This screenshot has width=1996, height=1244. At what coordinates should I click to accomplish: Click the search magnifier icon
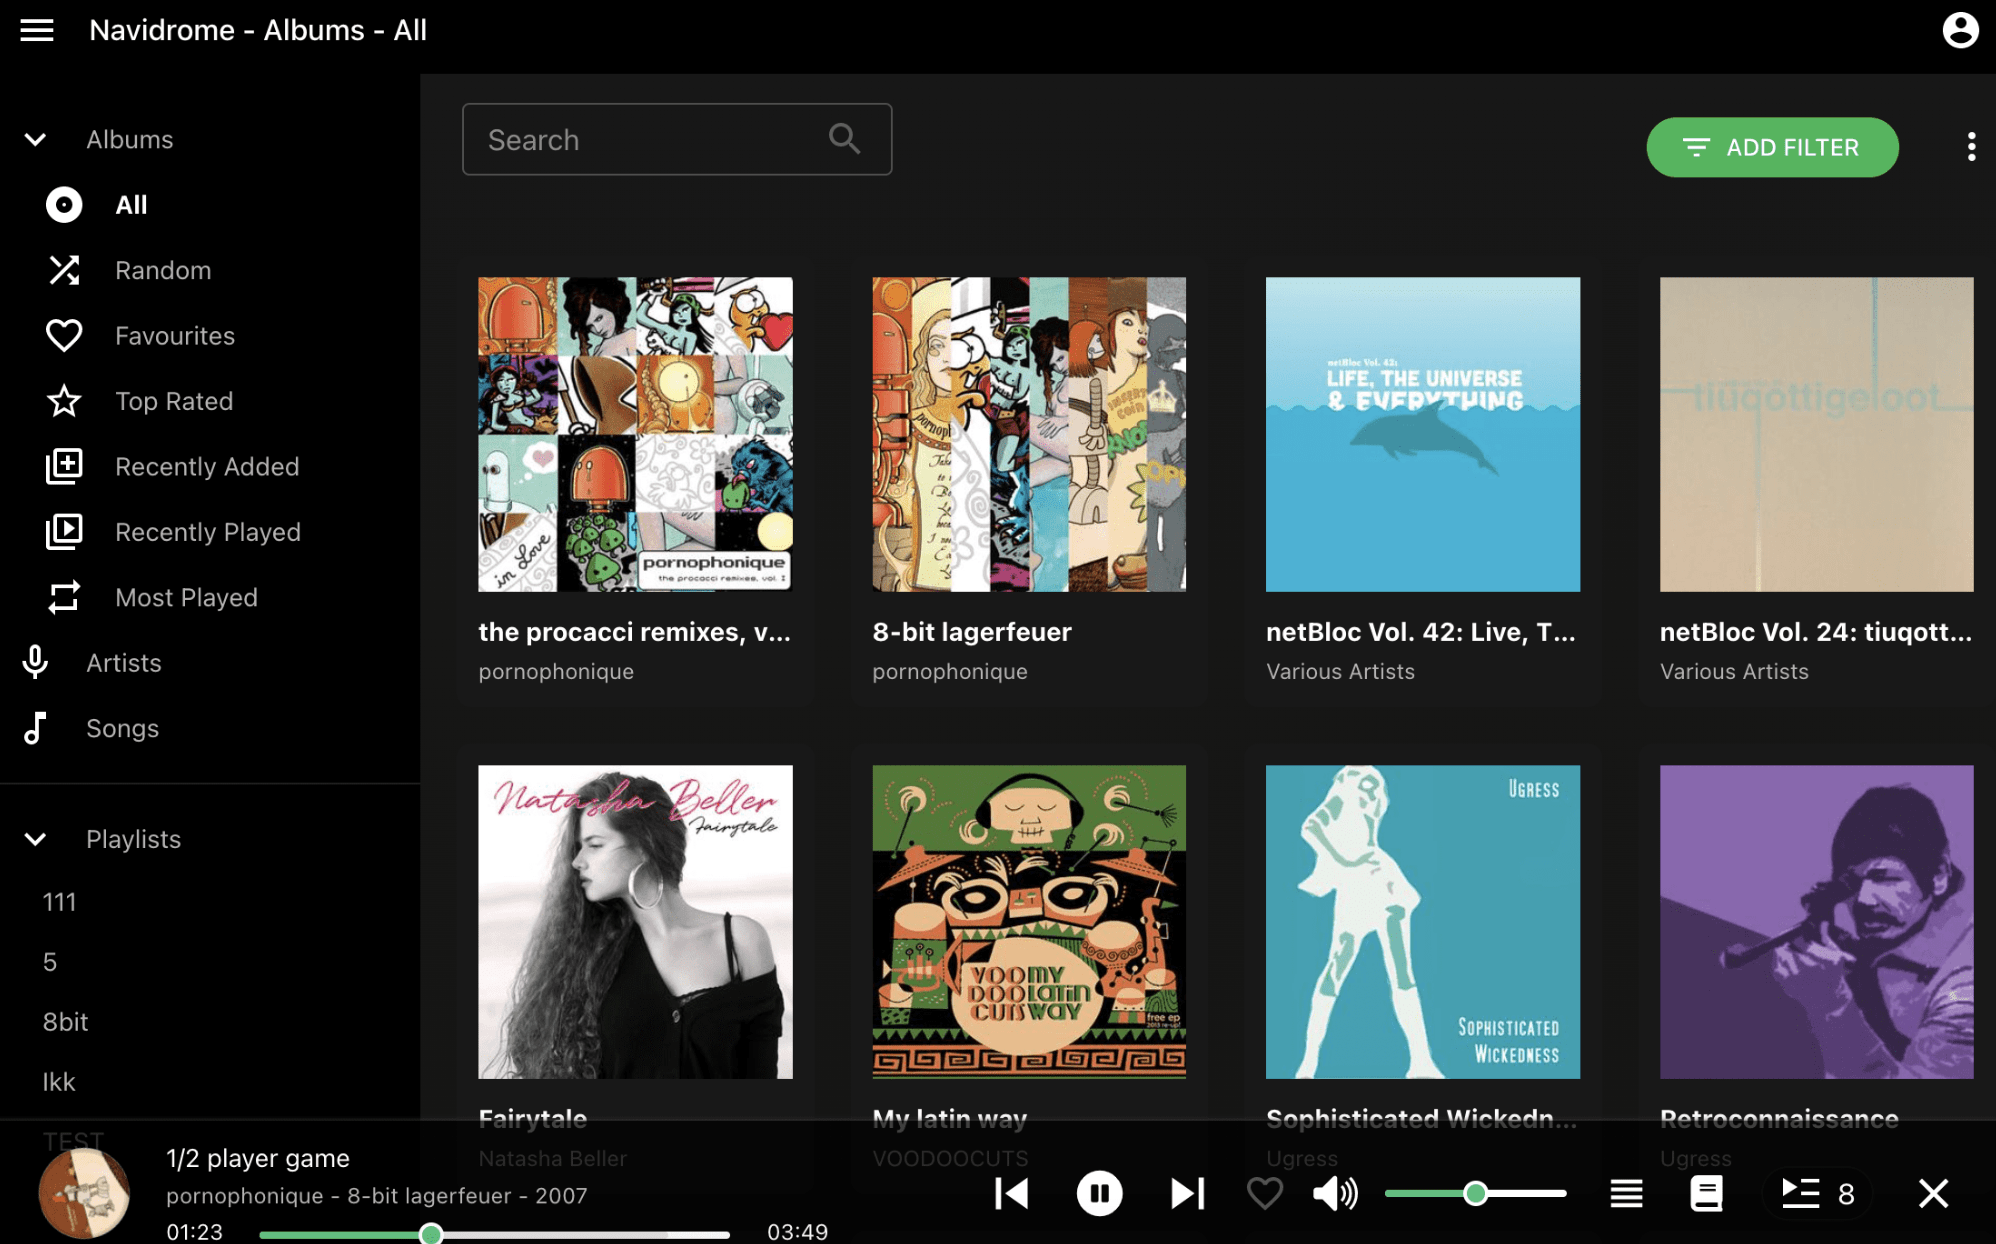(x=845, y=139)
